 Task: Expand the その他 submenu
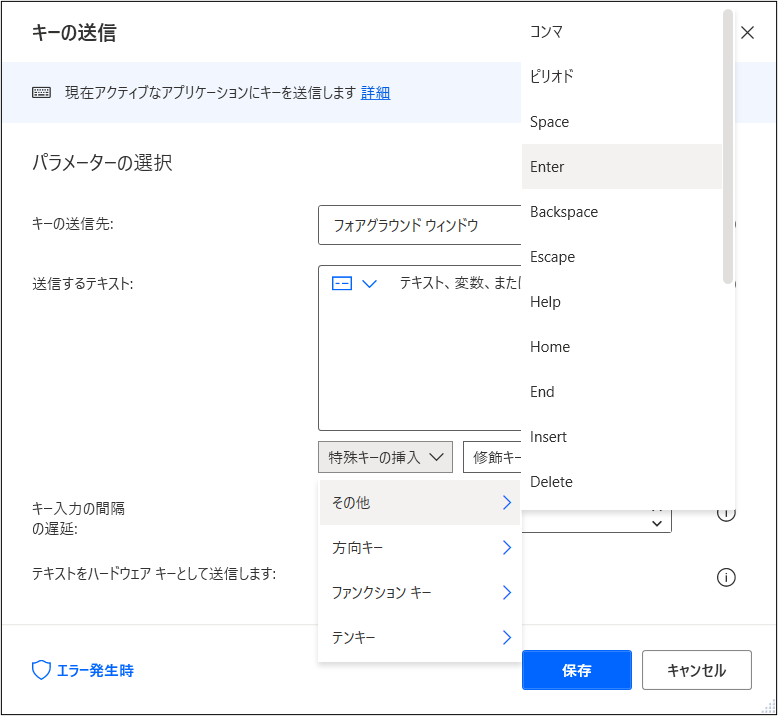pos(420,503)
